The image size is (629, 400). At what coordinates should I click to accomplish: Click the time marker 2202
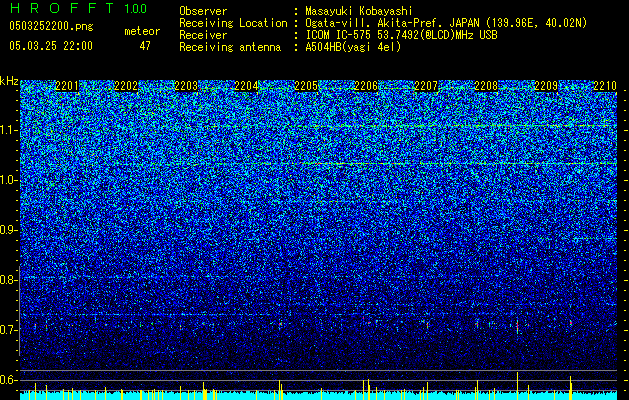tap(126, 86)
